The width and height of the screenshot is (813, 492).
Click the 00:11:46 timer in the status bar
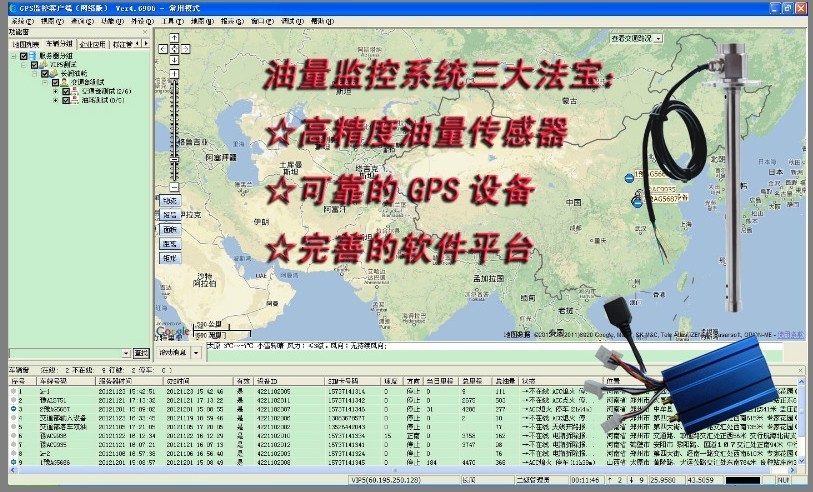point(586,481)
